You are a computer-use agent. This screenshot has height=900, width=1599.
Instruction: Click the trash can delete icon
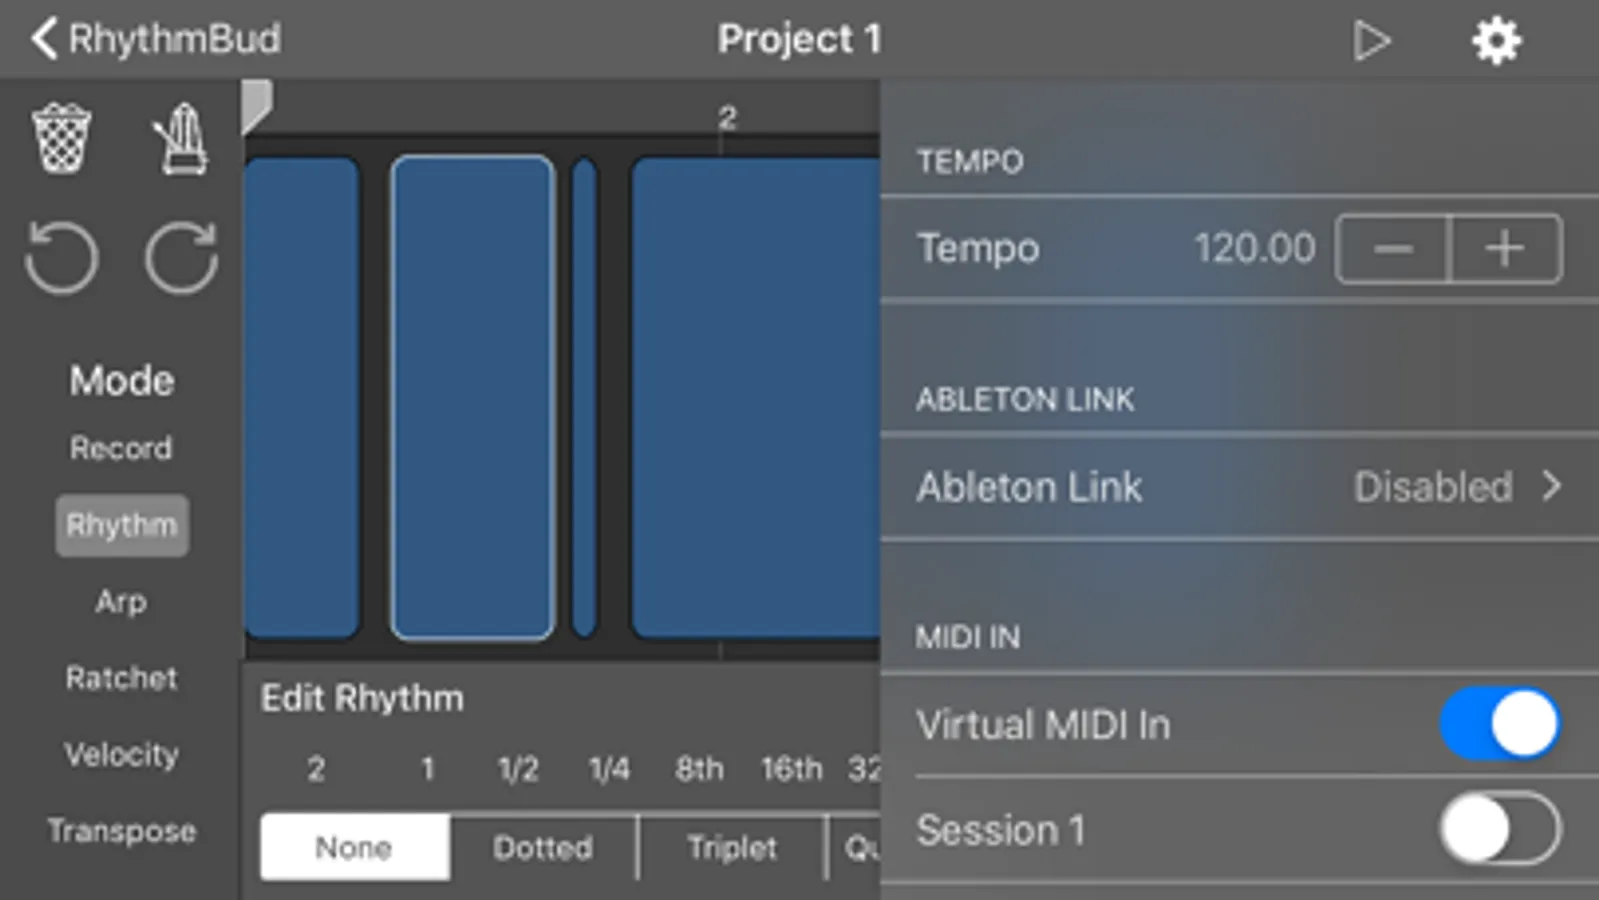point(62,139)
